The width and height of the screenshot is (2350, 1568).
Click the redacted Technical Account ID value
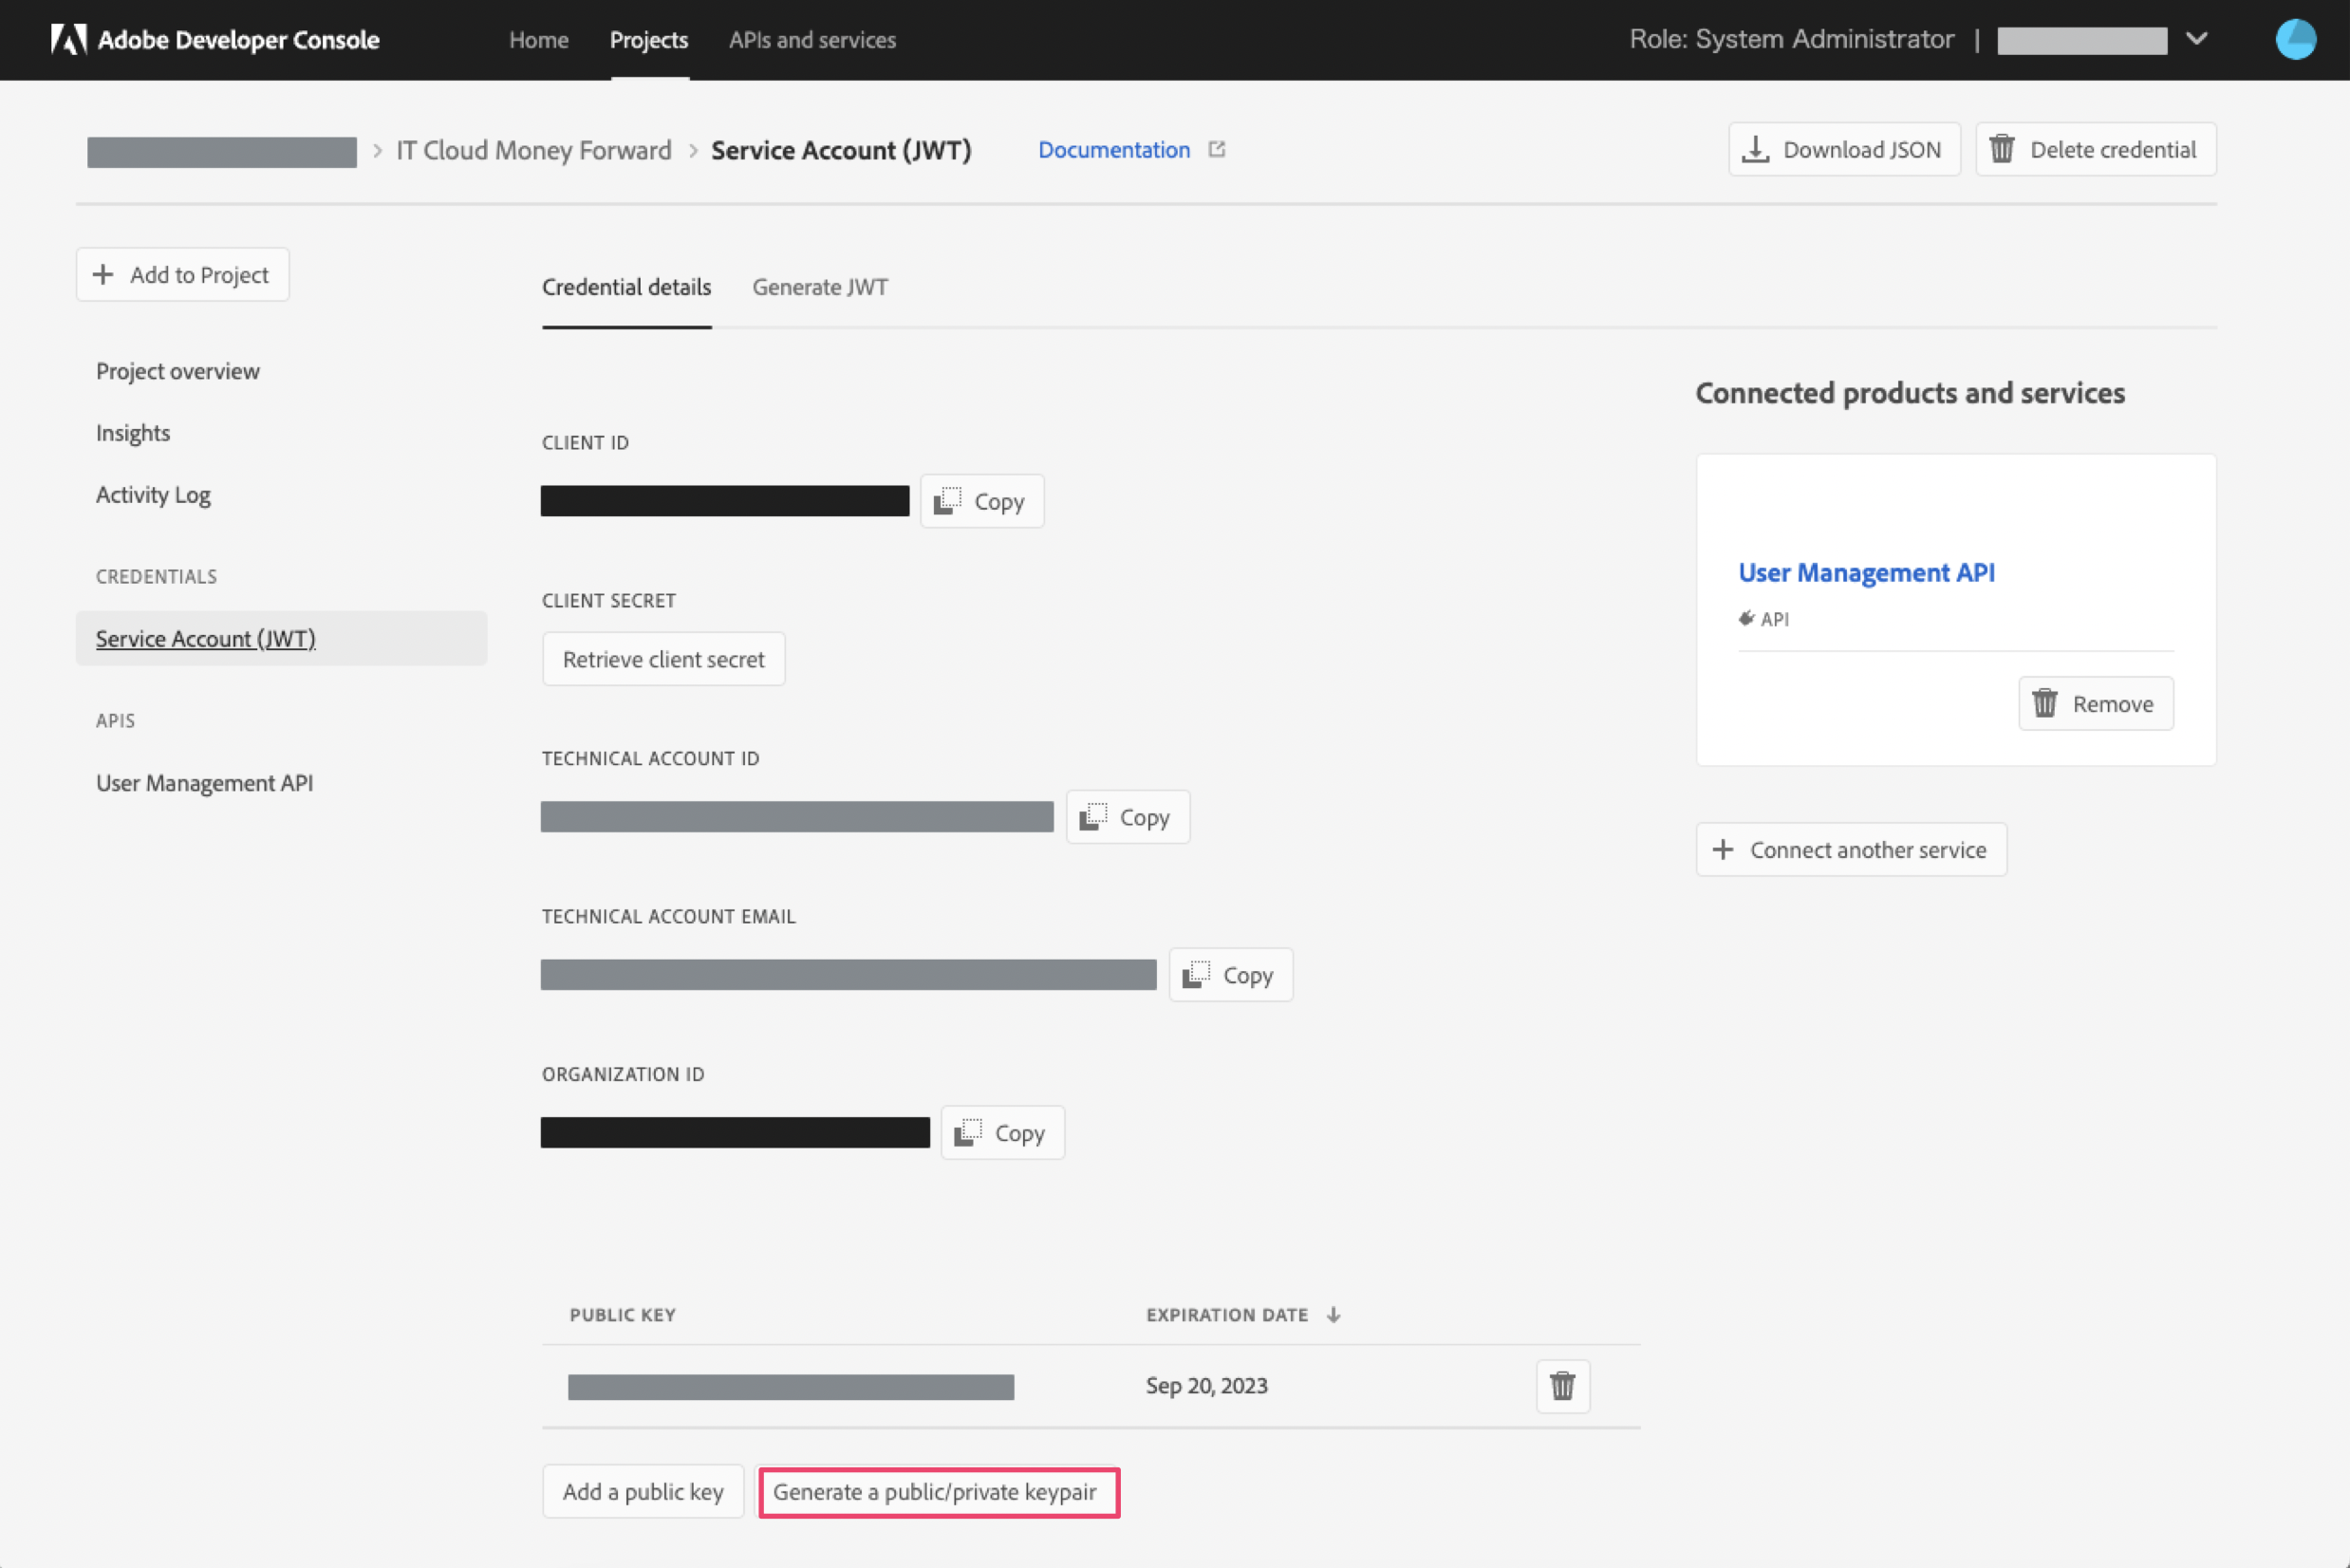pyautogui.click(x=797, y=817)
